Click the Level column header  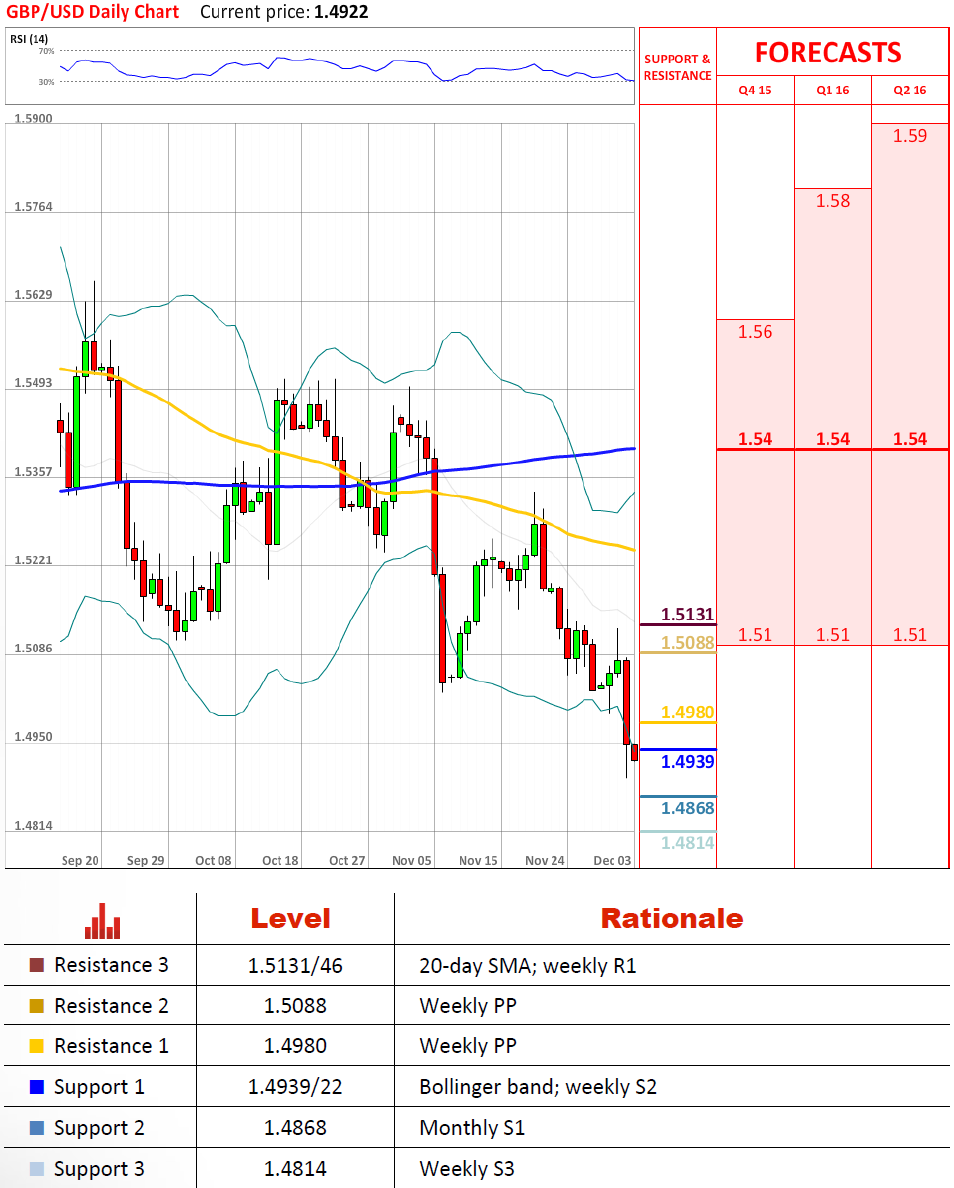click(291, 918)
